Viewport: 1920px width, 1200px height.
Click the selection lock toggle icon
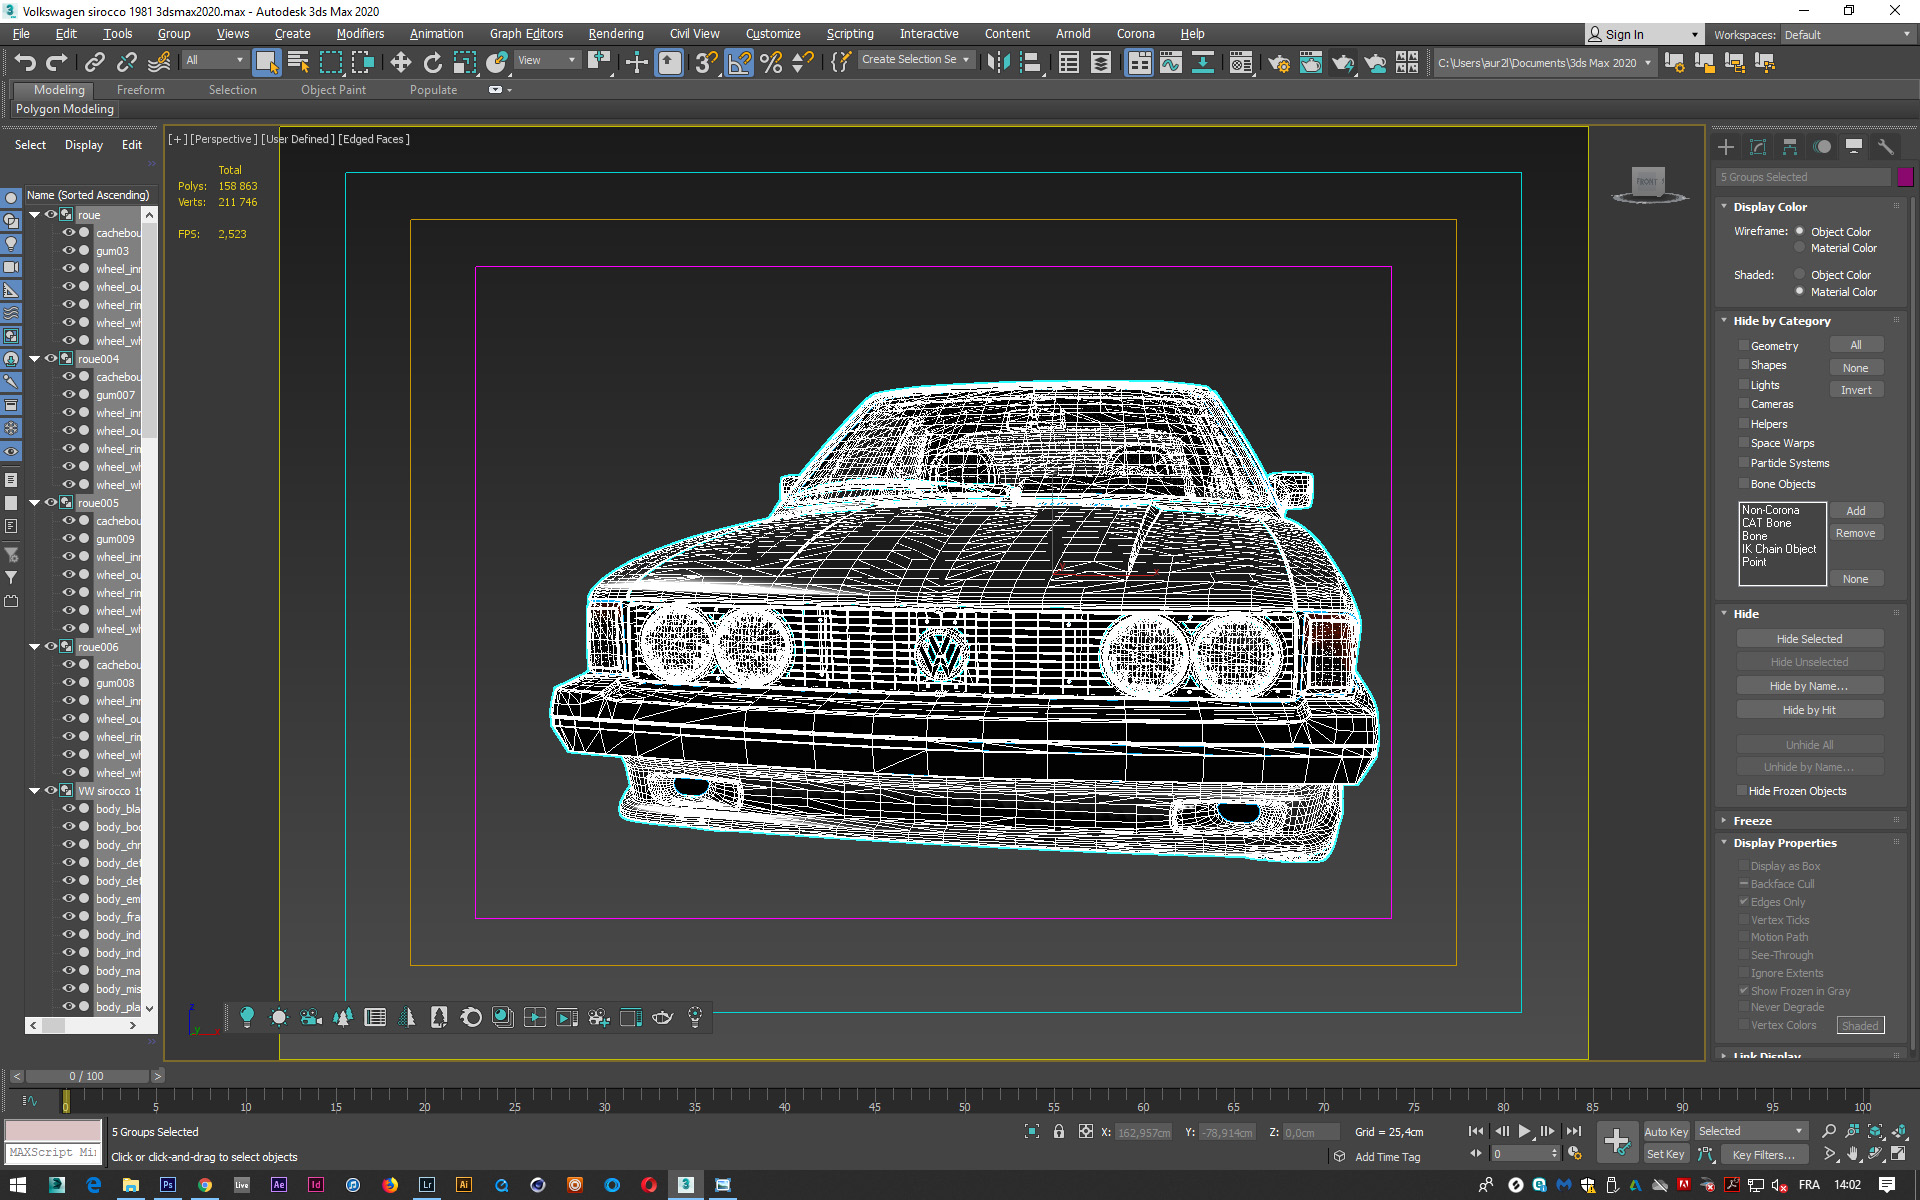1059,1131
